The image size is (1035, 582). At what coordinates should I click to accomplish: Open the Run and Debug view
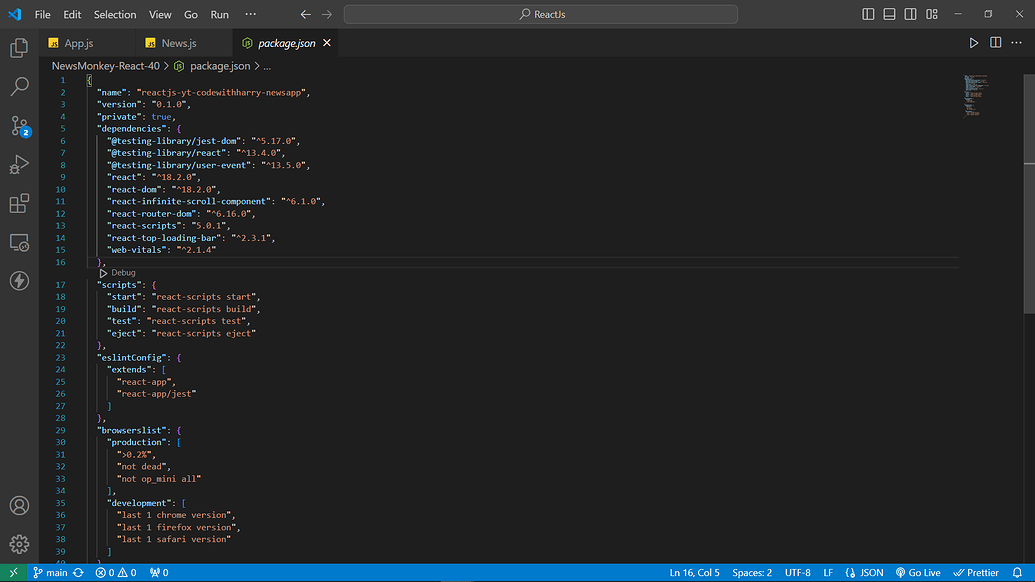coord(19,165)
